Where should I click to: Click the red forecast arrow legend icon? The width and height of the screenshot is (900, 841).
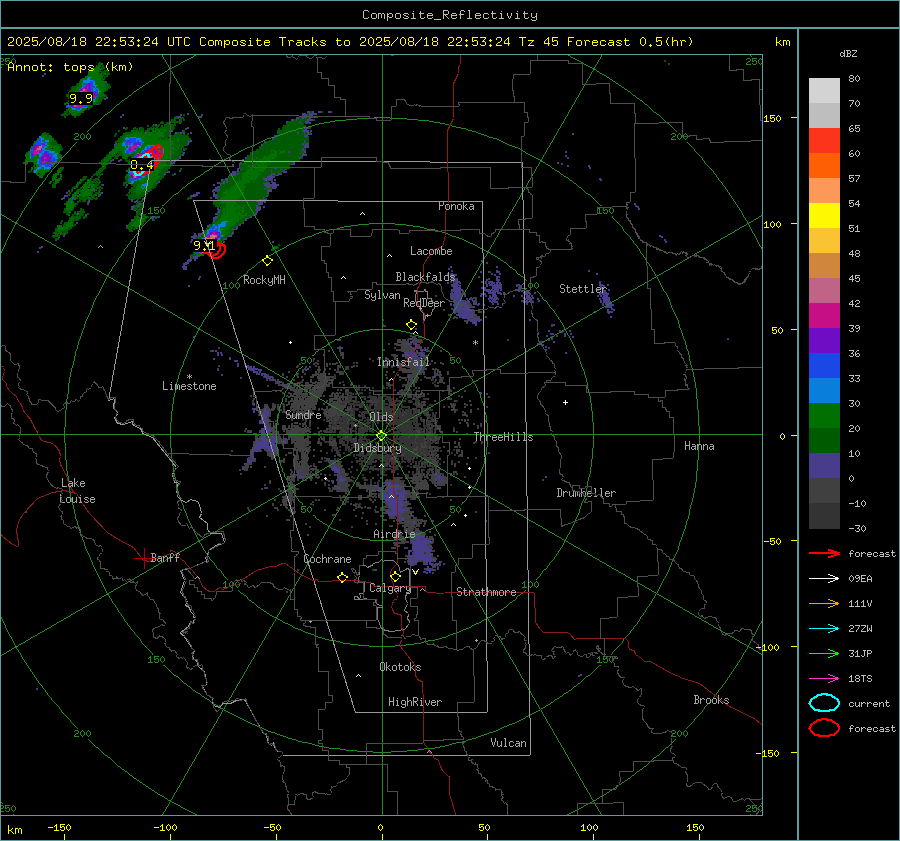coord(824,553)
